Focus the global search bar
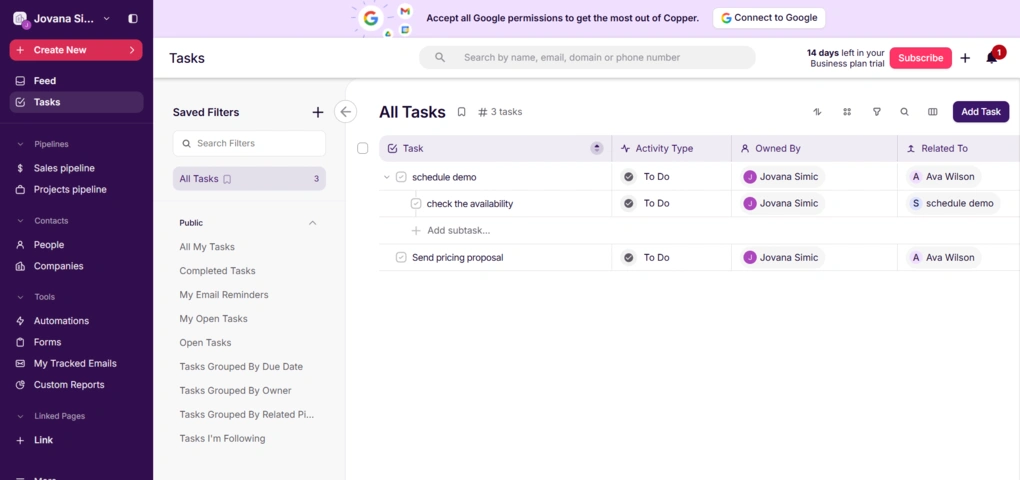The width and height of the screenshot is (1020, 480). pyautogui.click(x=587, y=57)
